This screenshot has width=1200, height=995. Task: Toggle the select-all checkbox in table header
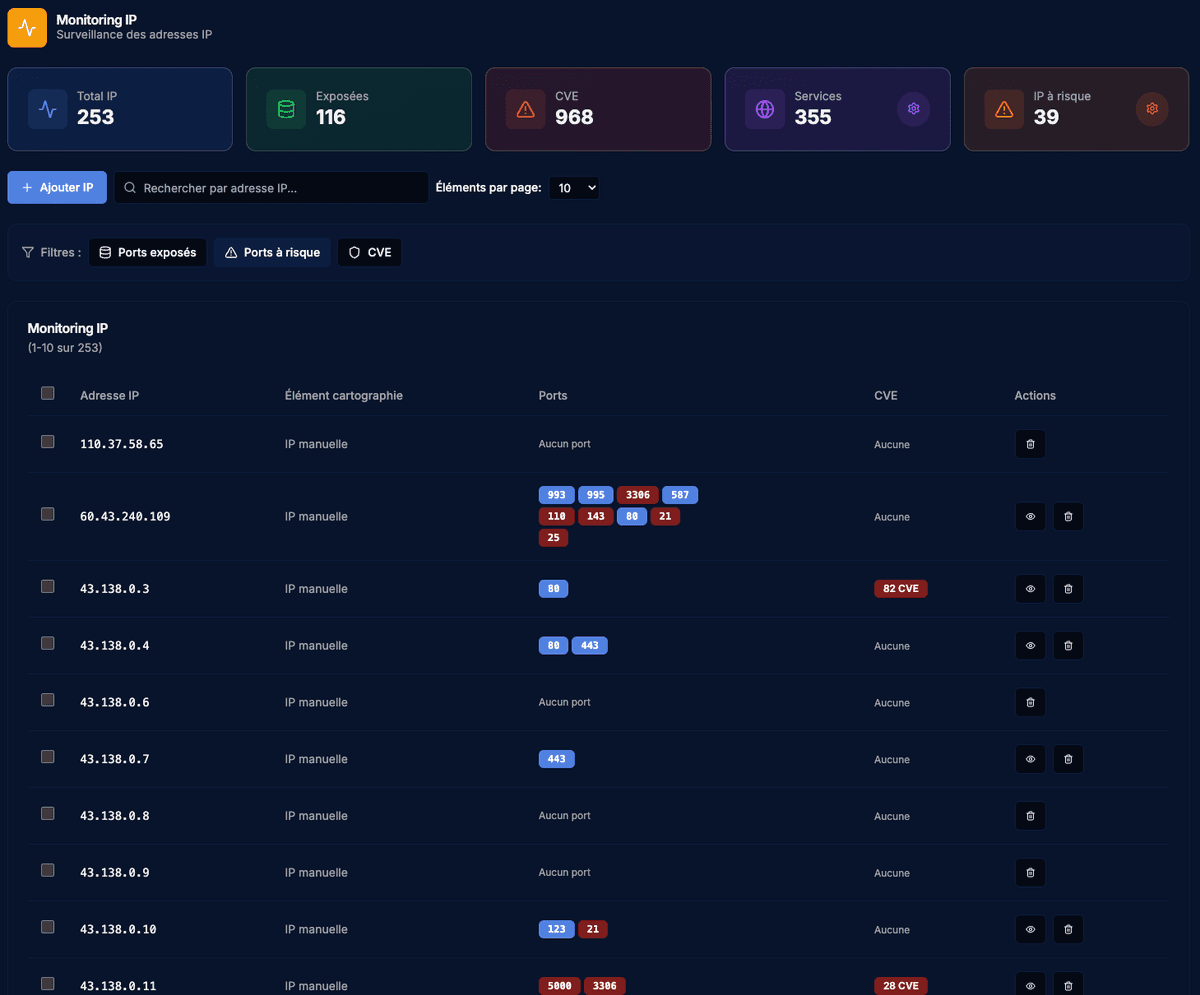(48, 394)
